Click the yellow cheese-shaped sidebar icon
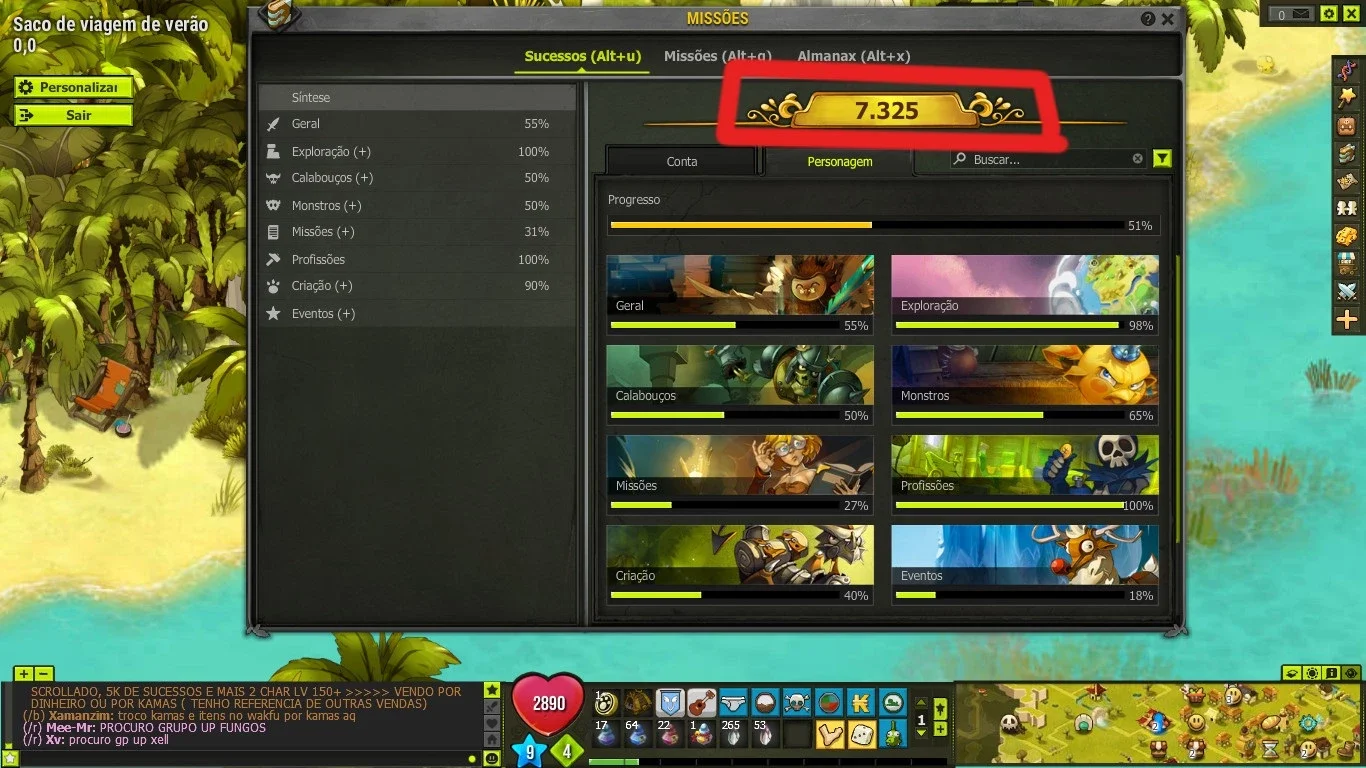The height and width of the screenshot is (768, 1366). 1347,236
